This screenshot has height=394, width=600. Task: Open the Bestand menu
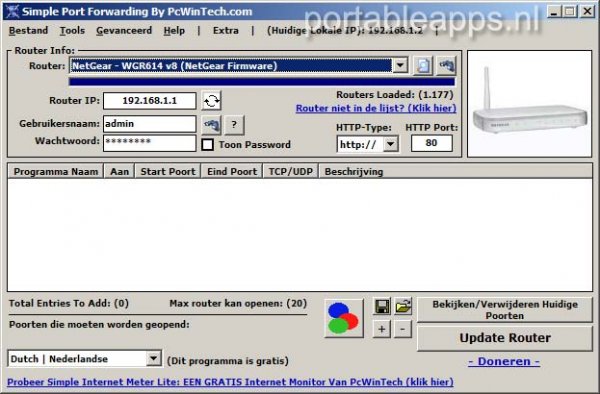[x=28, y=31]
